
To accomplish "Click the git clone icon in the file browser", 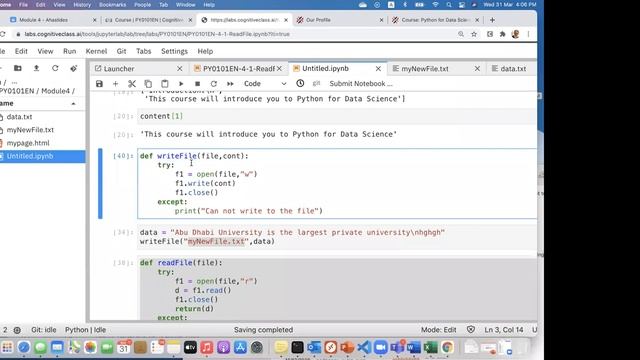I will point(73,68).
